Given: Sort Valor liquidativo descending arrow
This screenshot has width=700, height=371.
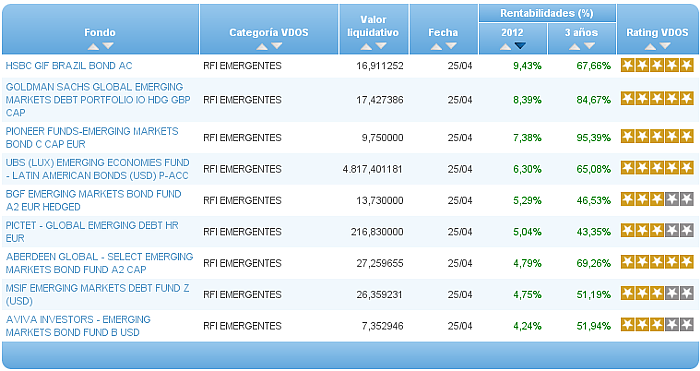Looking at the screenshot, I should 381,46.
